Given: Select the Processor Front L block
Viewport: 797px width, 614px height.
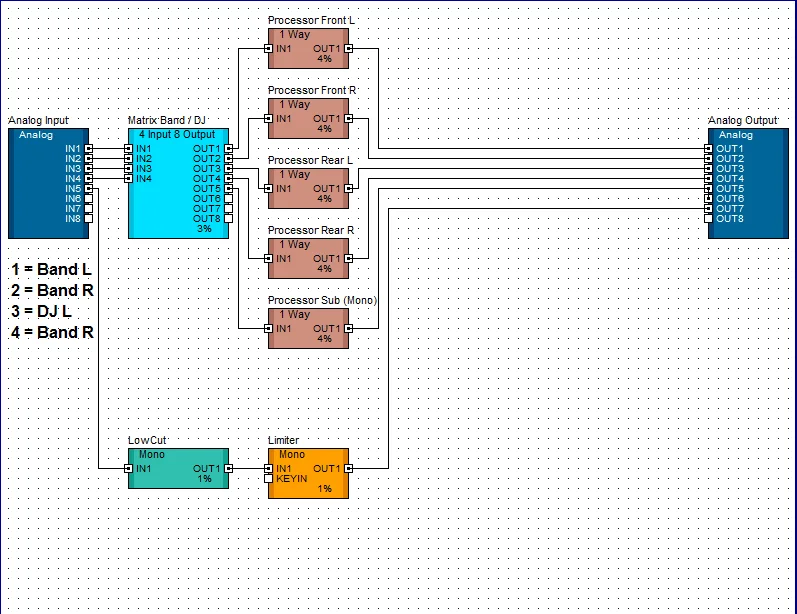Looking at the screenshot, I should coord(309,48).
